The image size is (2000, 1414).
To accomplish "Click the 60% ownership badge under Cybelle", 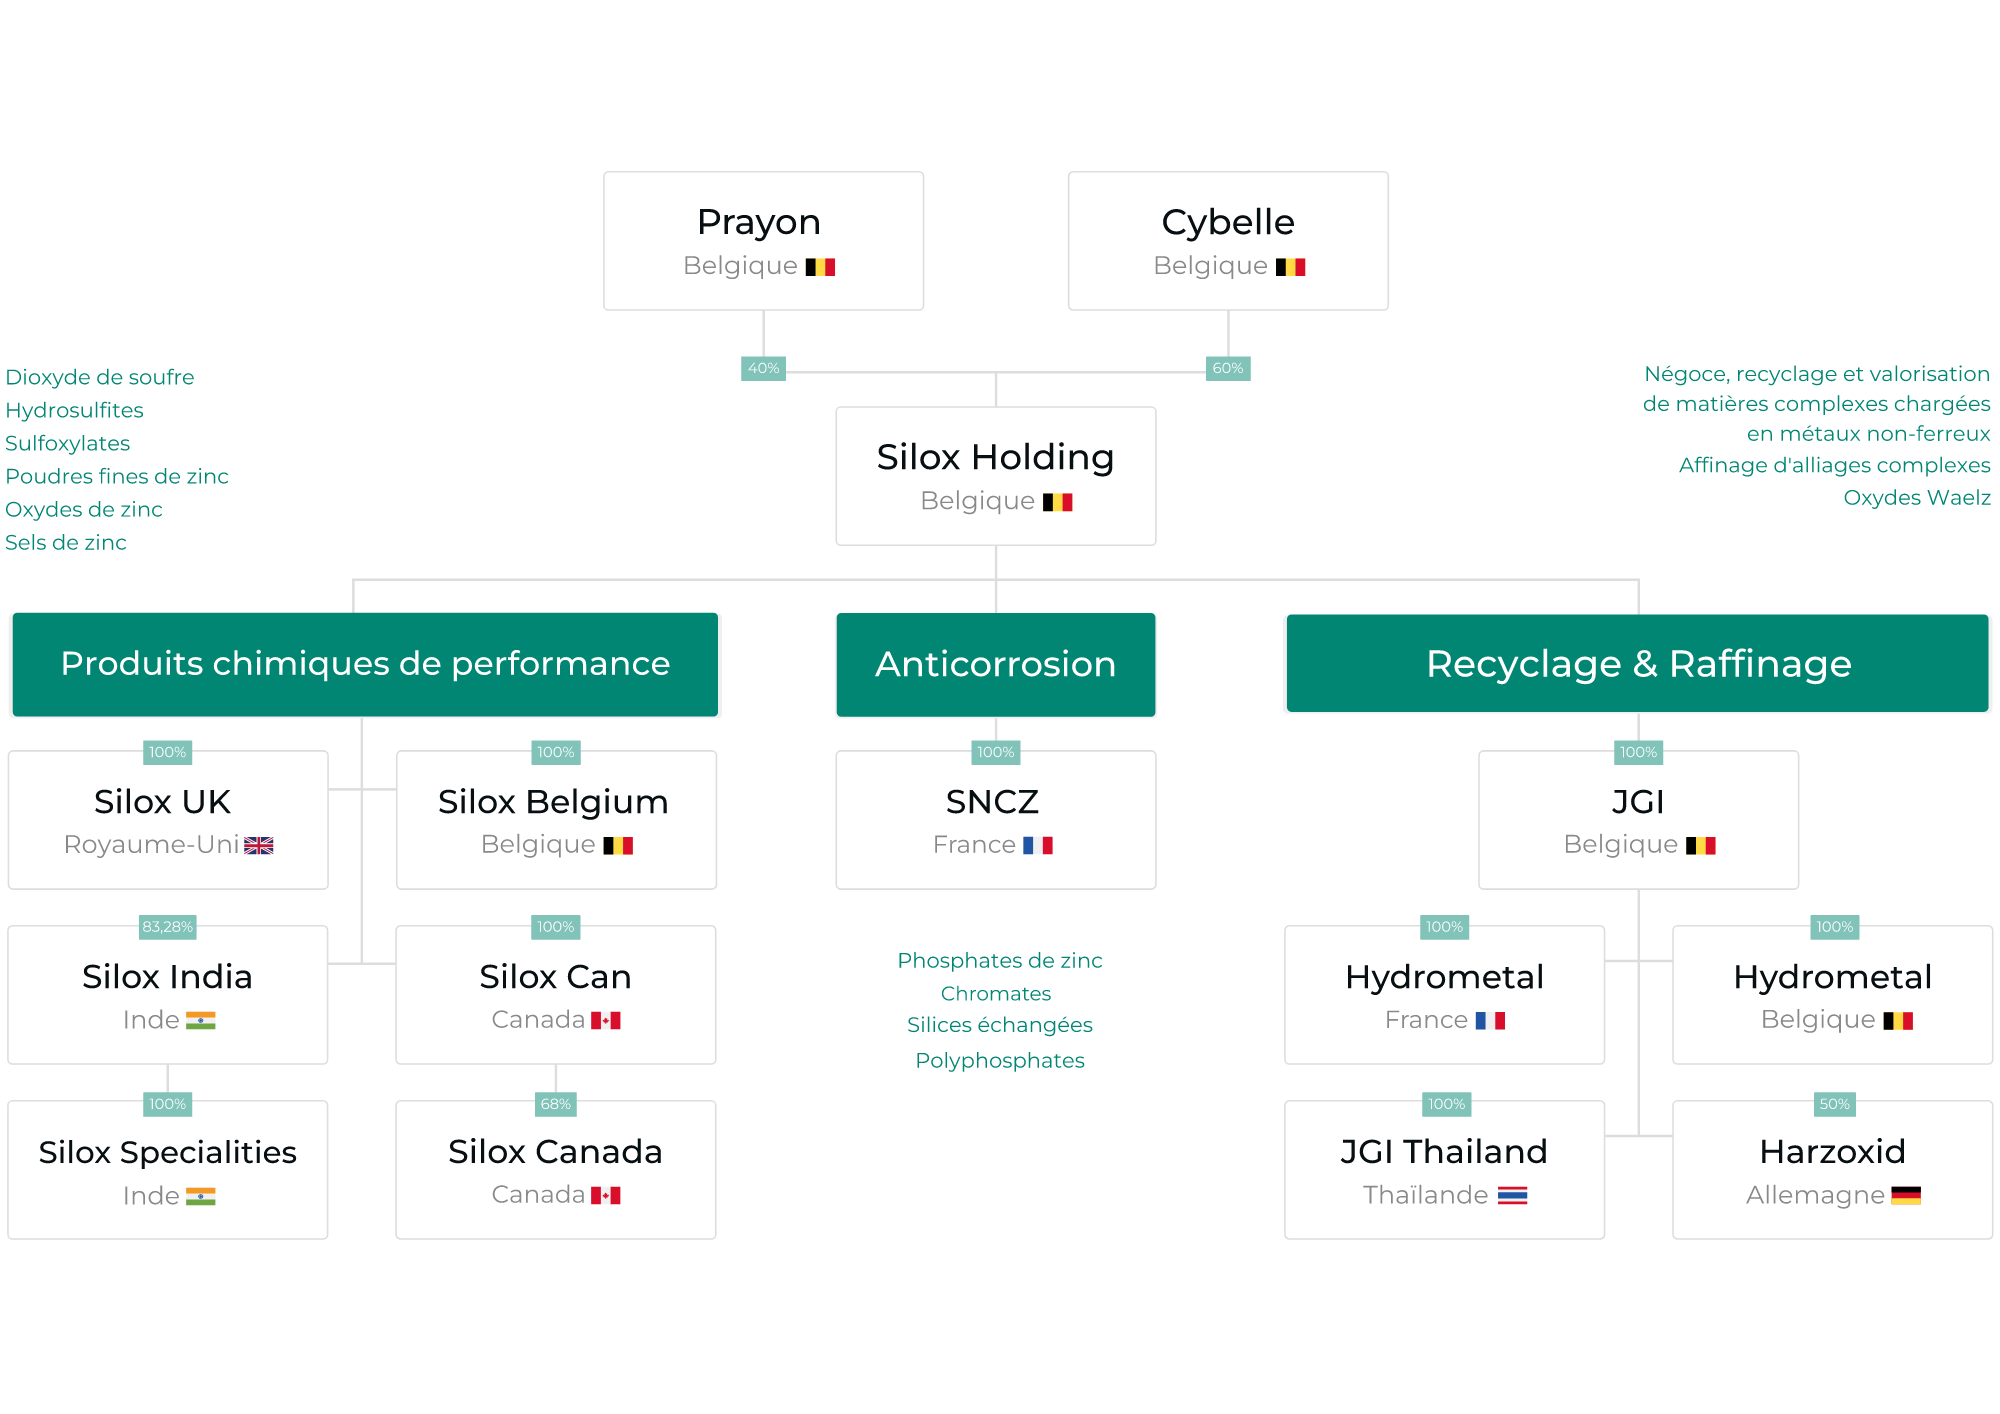I will 1228,368.
